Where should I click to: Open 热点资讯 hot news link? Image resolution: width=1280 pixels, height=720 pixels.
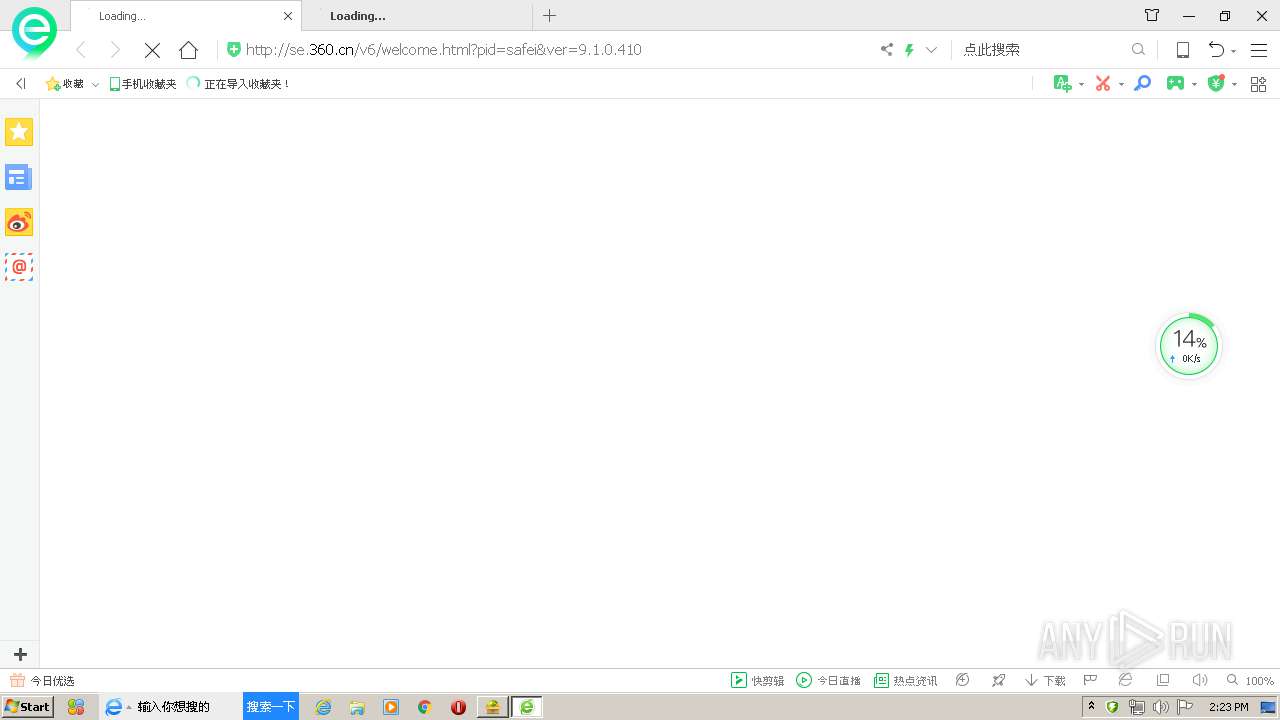coord(906,680)
